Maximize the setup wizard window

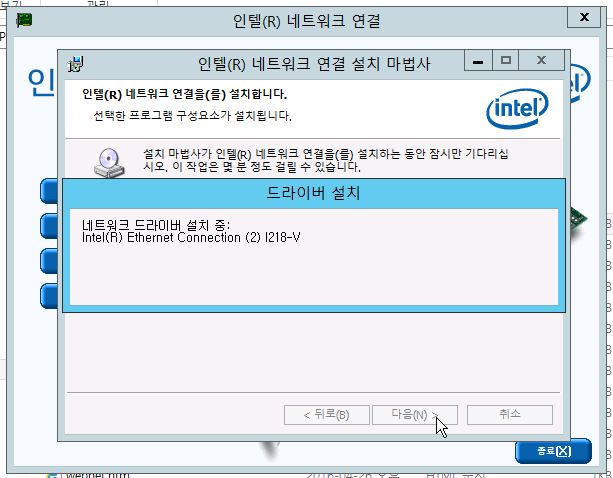click(x=505, y=61)
